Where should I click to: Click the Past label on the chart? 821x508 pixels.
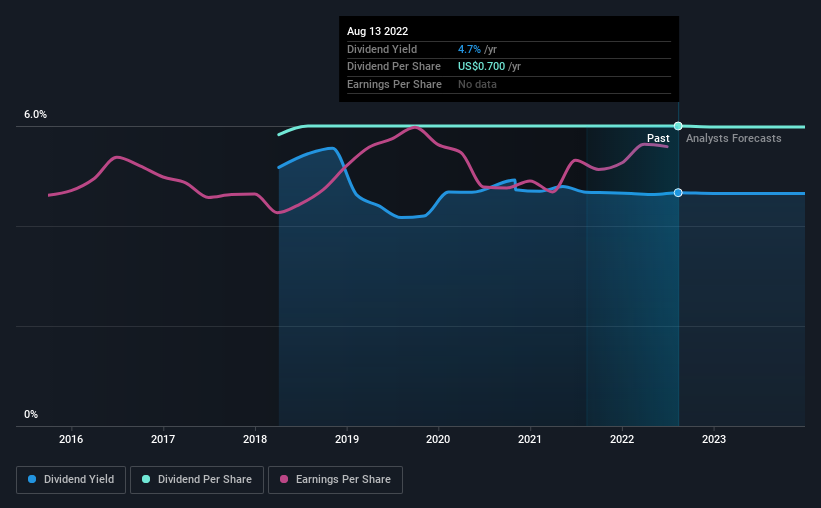[x=658, y=138]
